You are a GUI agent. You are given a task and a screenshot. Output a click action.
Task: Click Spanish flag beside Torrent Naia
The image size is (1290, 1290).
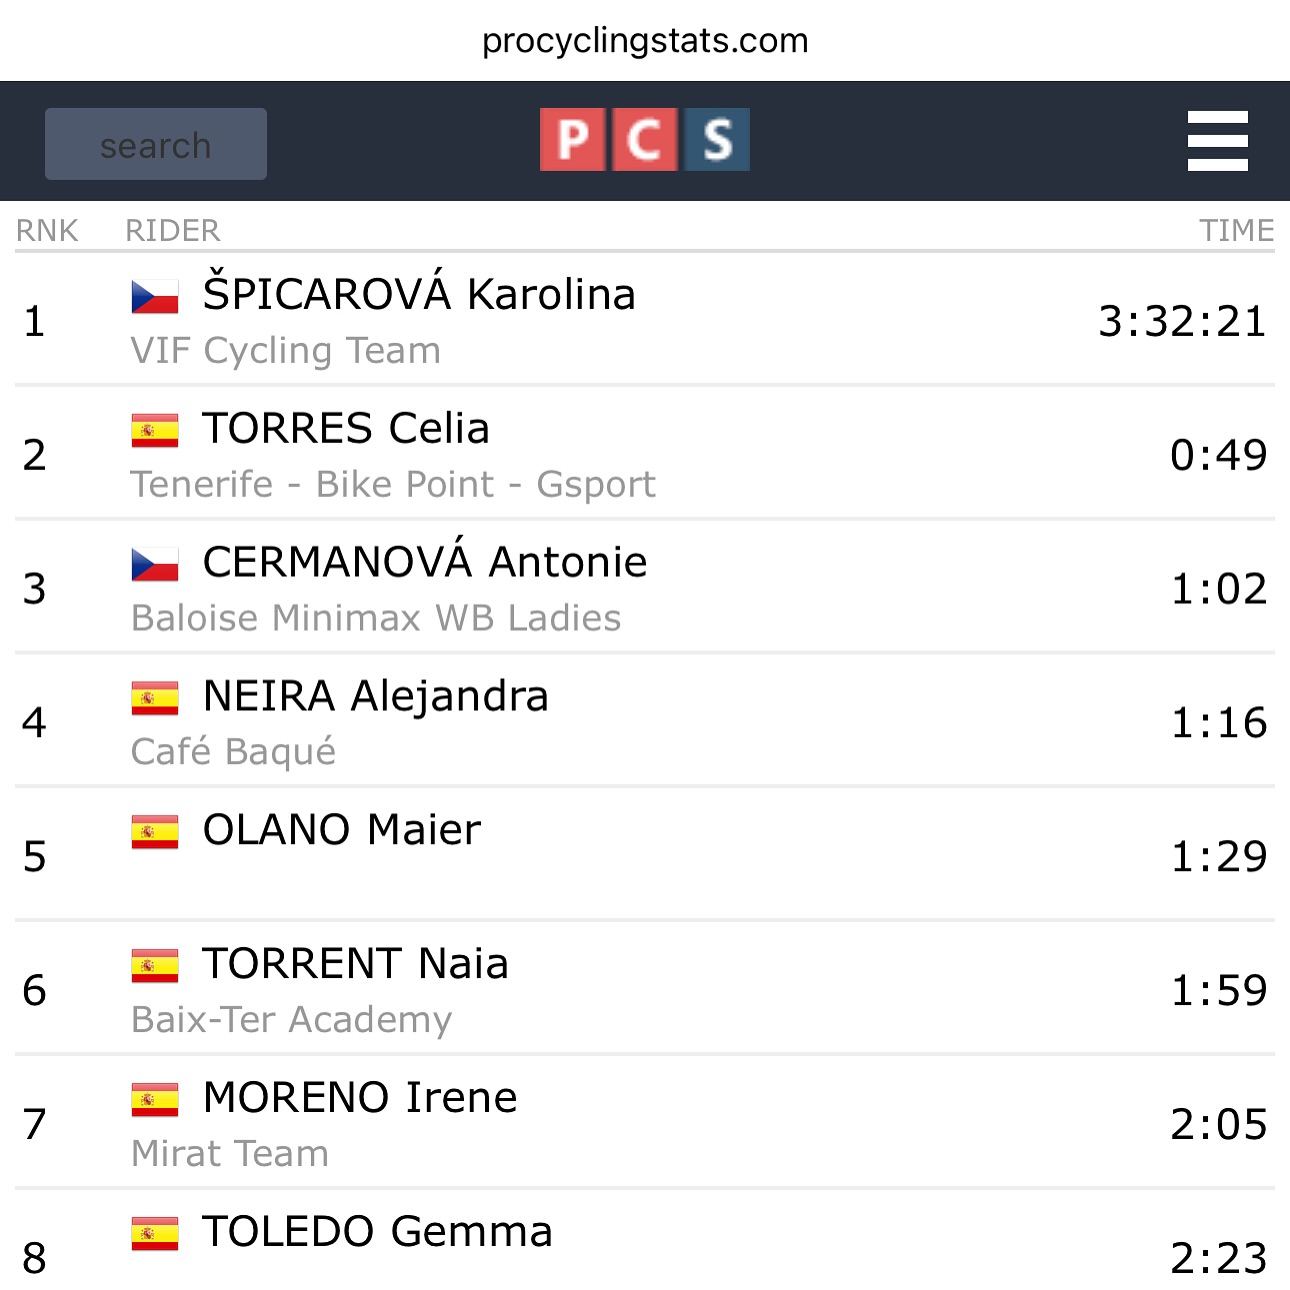click(155, 966)
